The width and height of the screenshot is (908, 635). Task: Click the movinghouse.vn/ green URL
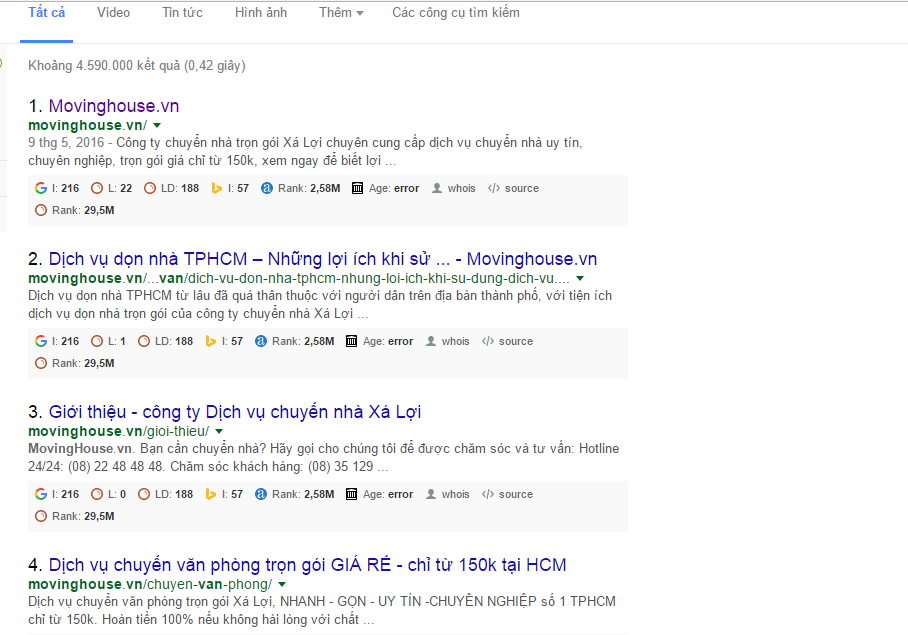tap(87, 126)
